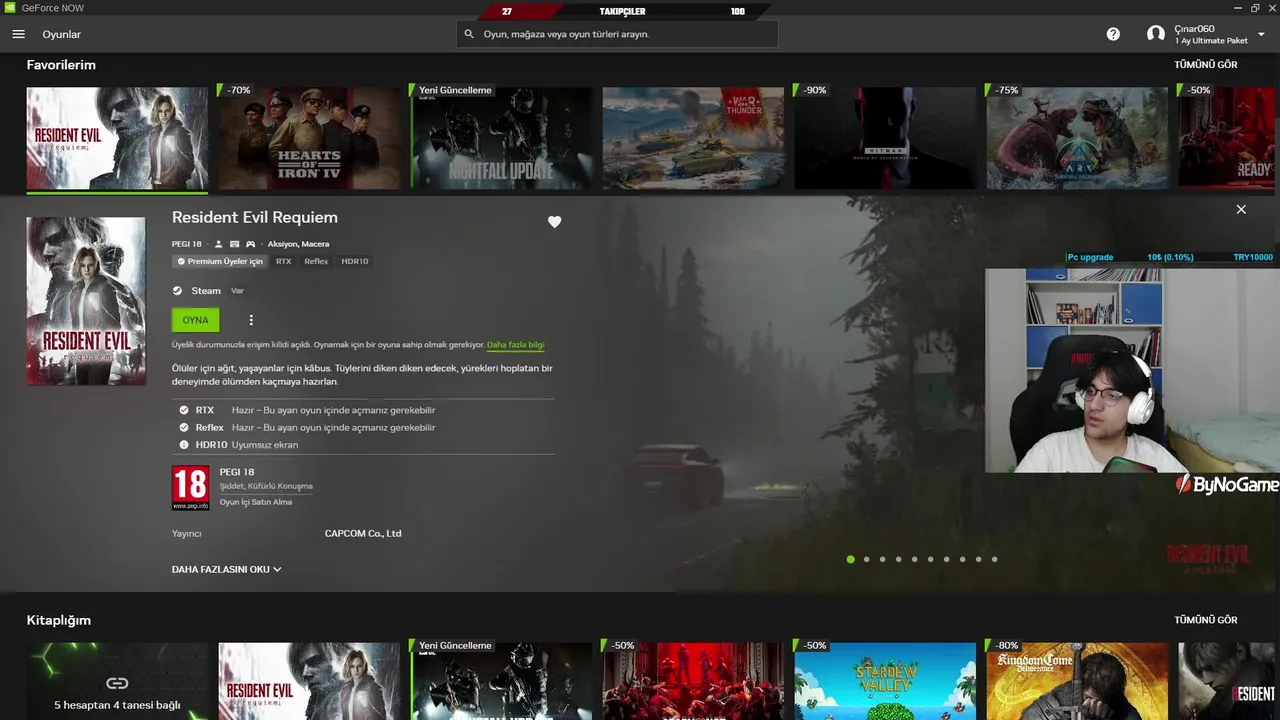Open the Hitman favorite tile
Screen dimensions: 1280x720
(x=885, y=138)
